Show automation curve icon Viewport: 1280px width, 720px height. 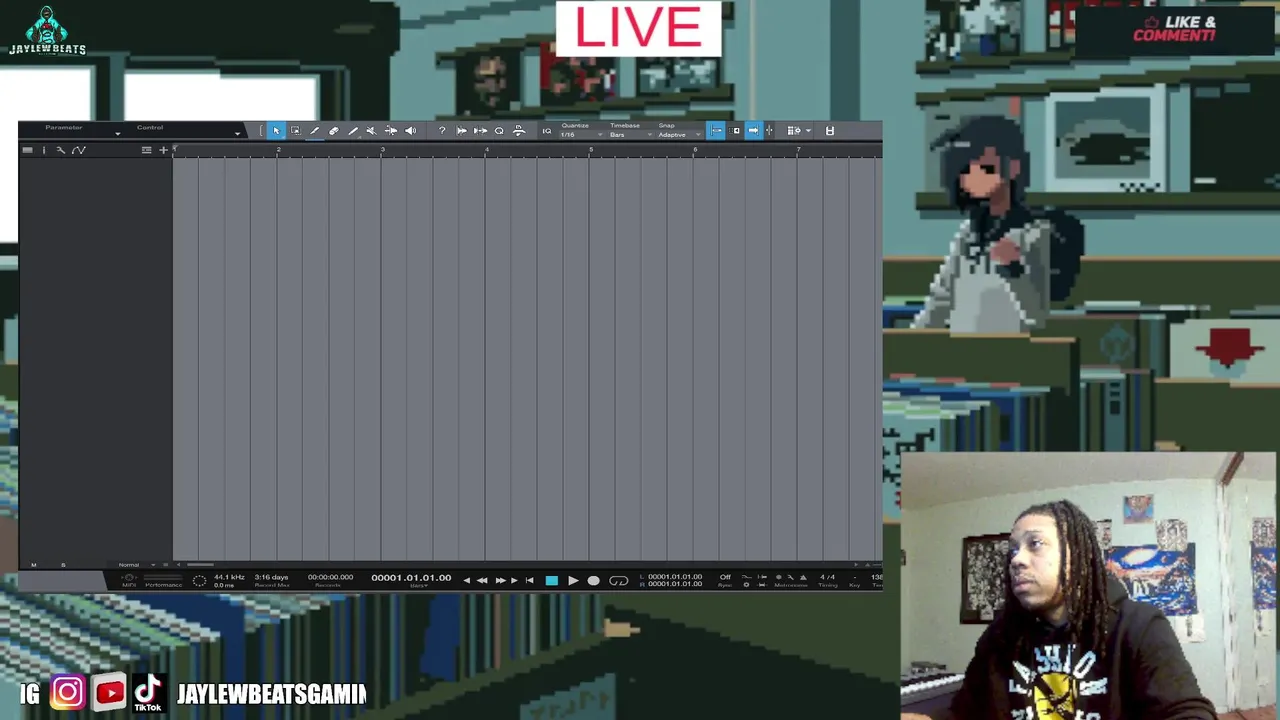(x=79, y=150)
